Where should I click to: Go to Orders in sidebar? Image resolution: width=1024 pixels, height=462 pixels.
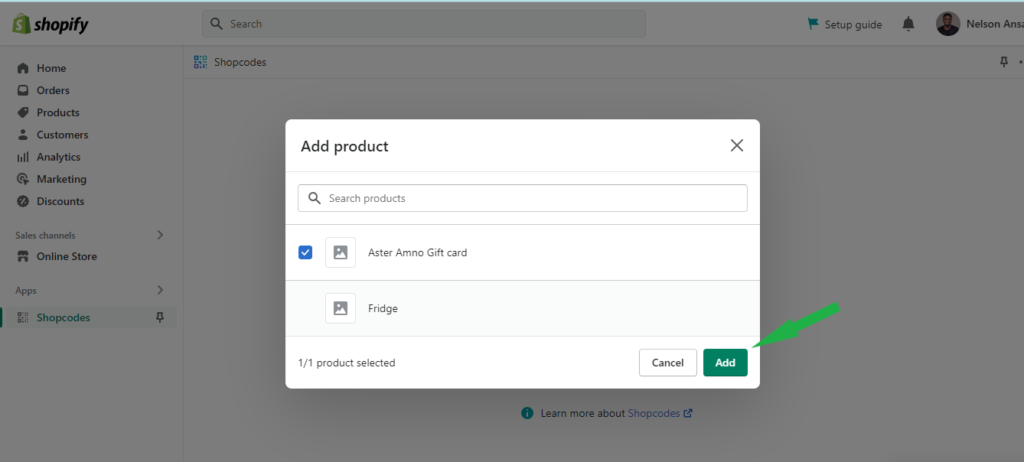(x=52, y=90)
